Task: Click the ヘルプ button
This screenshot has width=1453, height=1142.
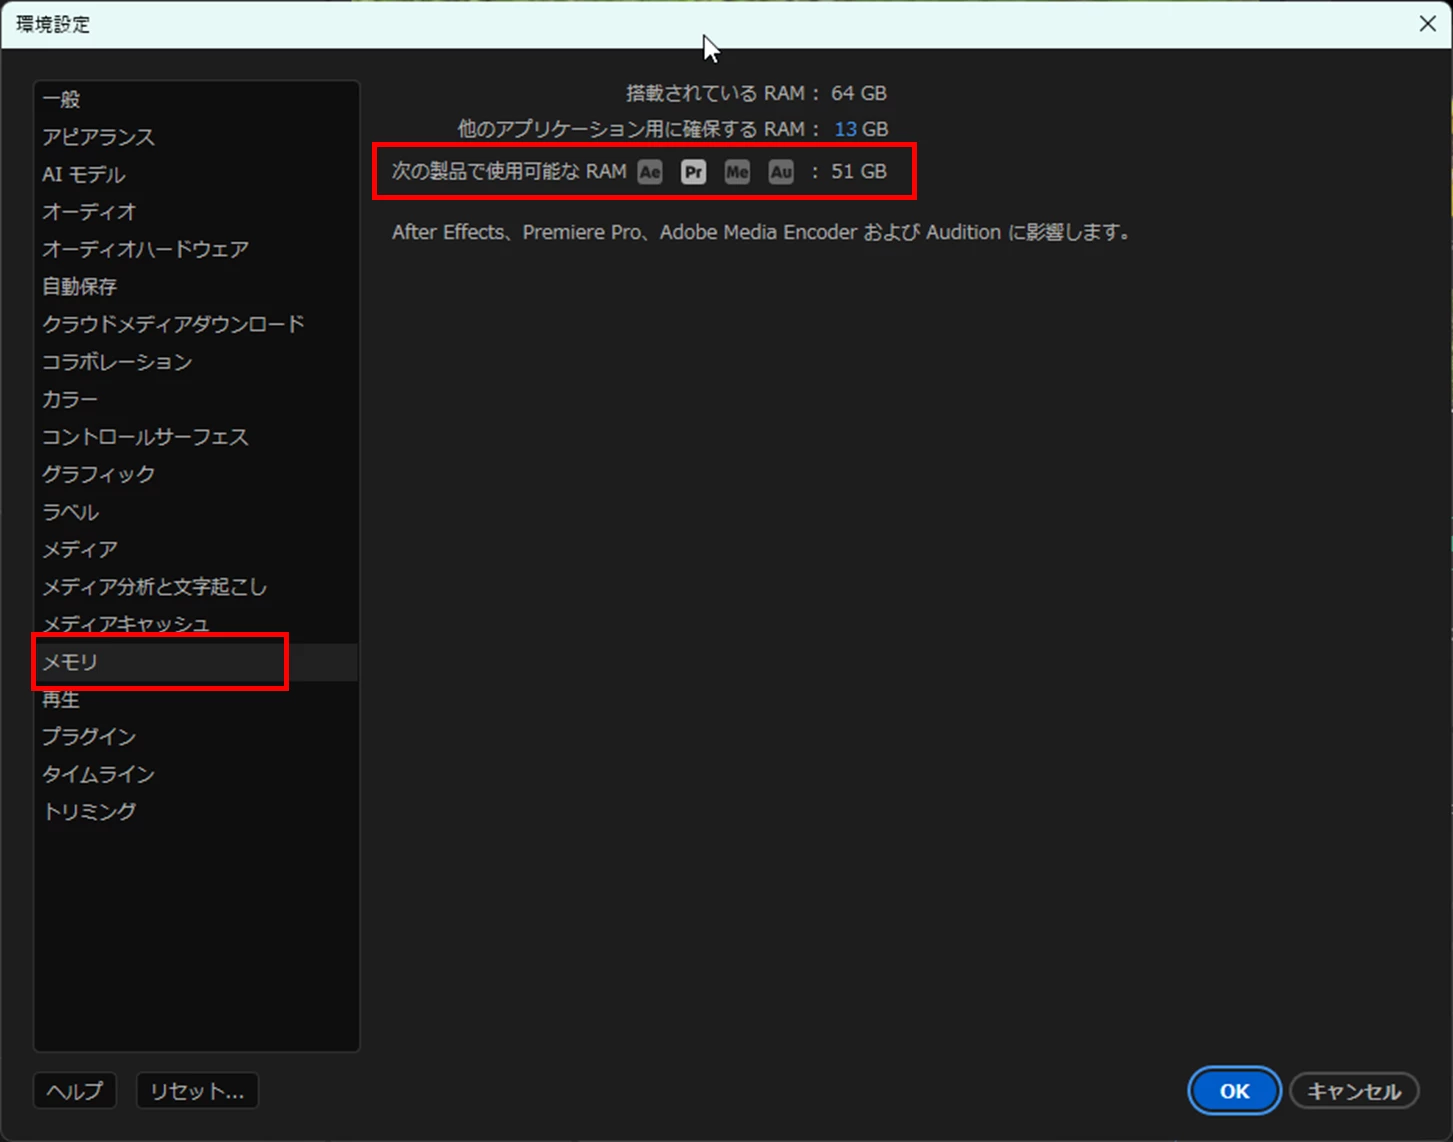Action: click(x=75, y=1091)
